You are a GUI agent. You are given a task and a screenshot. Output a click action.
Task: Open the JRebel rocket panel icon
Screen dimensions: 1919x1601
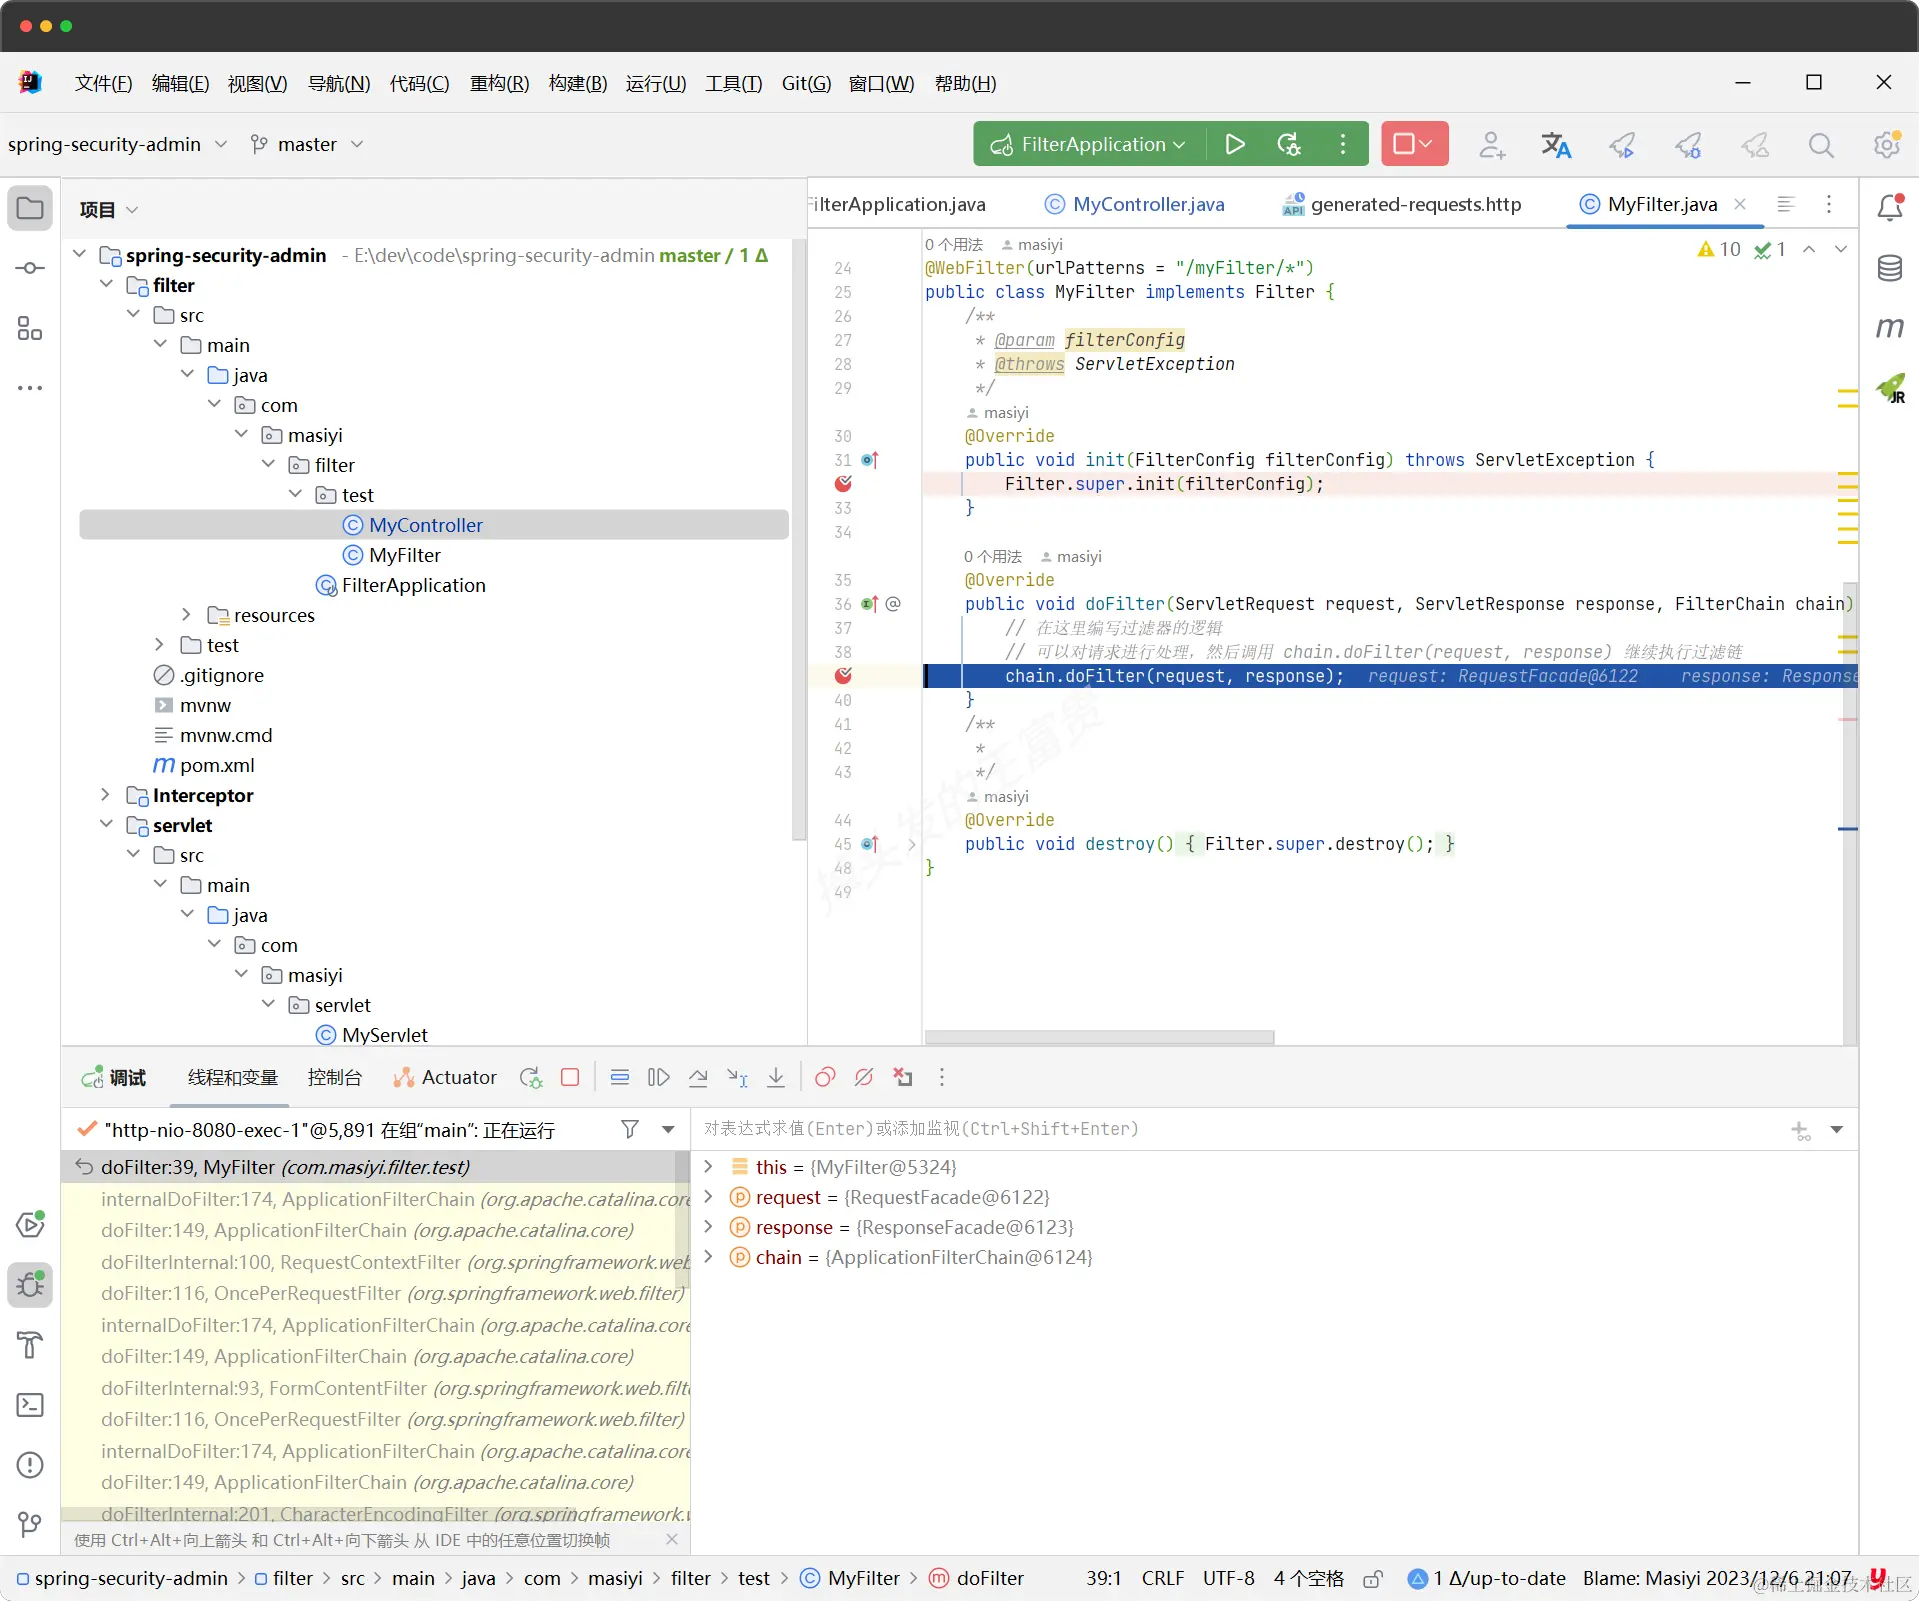coord(1890,387)
